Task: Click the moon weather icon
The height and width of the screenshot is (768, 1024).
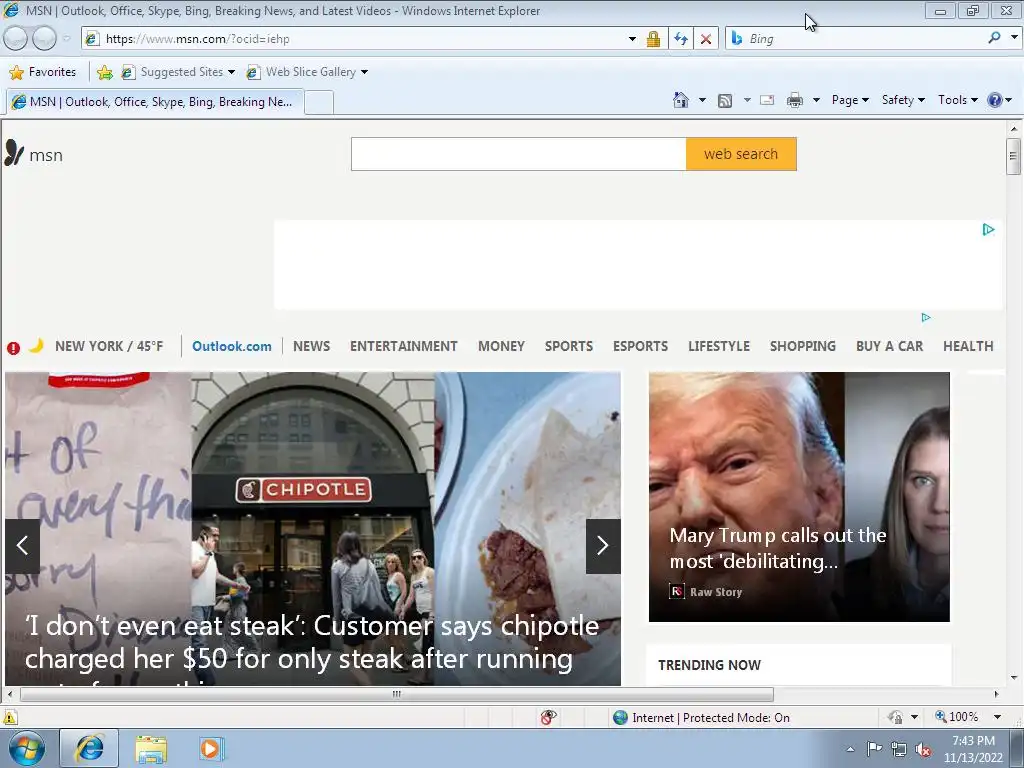Action: 37,345
